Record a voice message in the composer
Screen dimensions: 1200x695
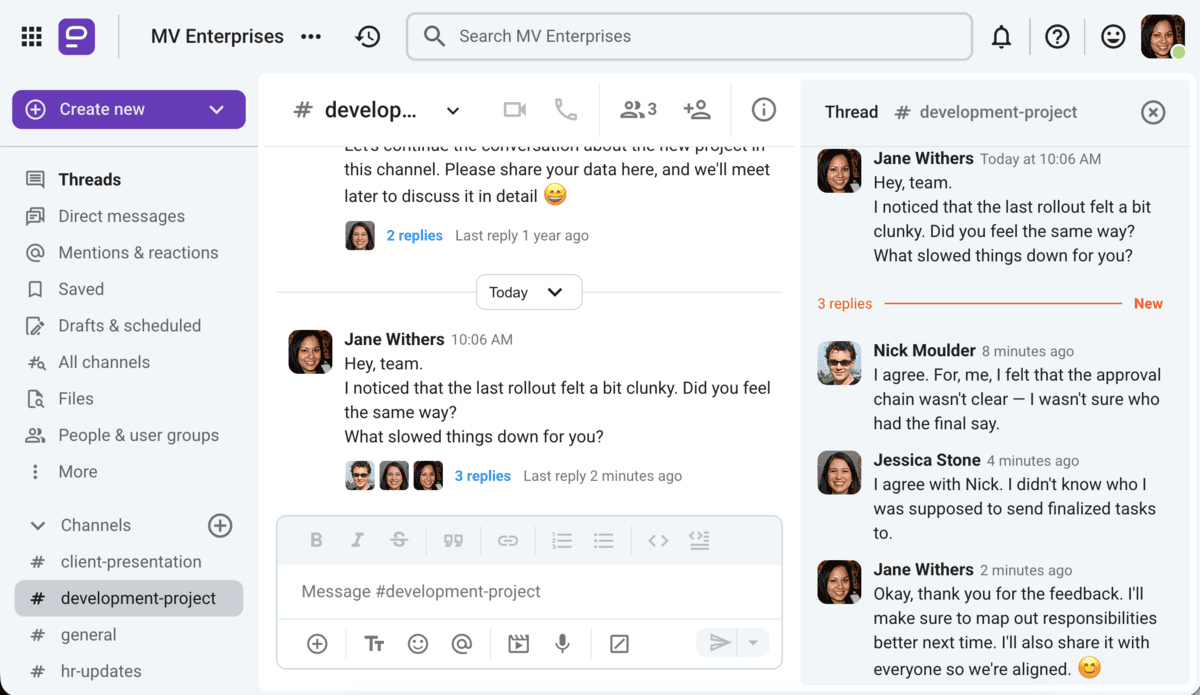pos(562,643)
